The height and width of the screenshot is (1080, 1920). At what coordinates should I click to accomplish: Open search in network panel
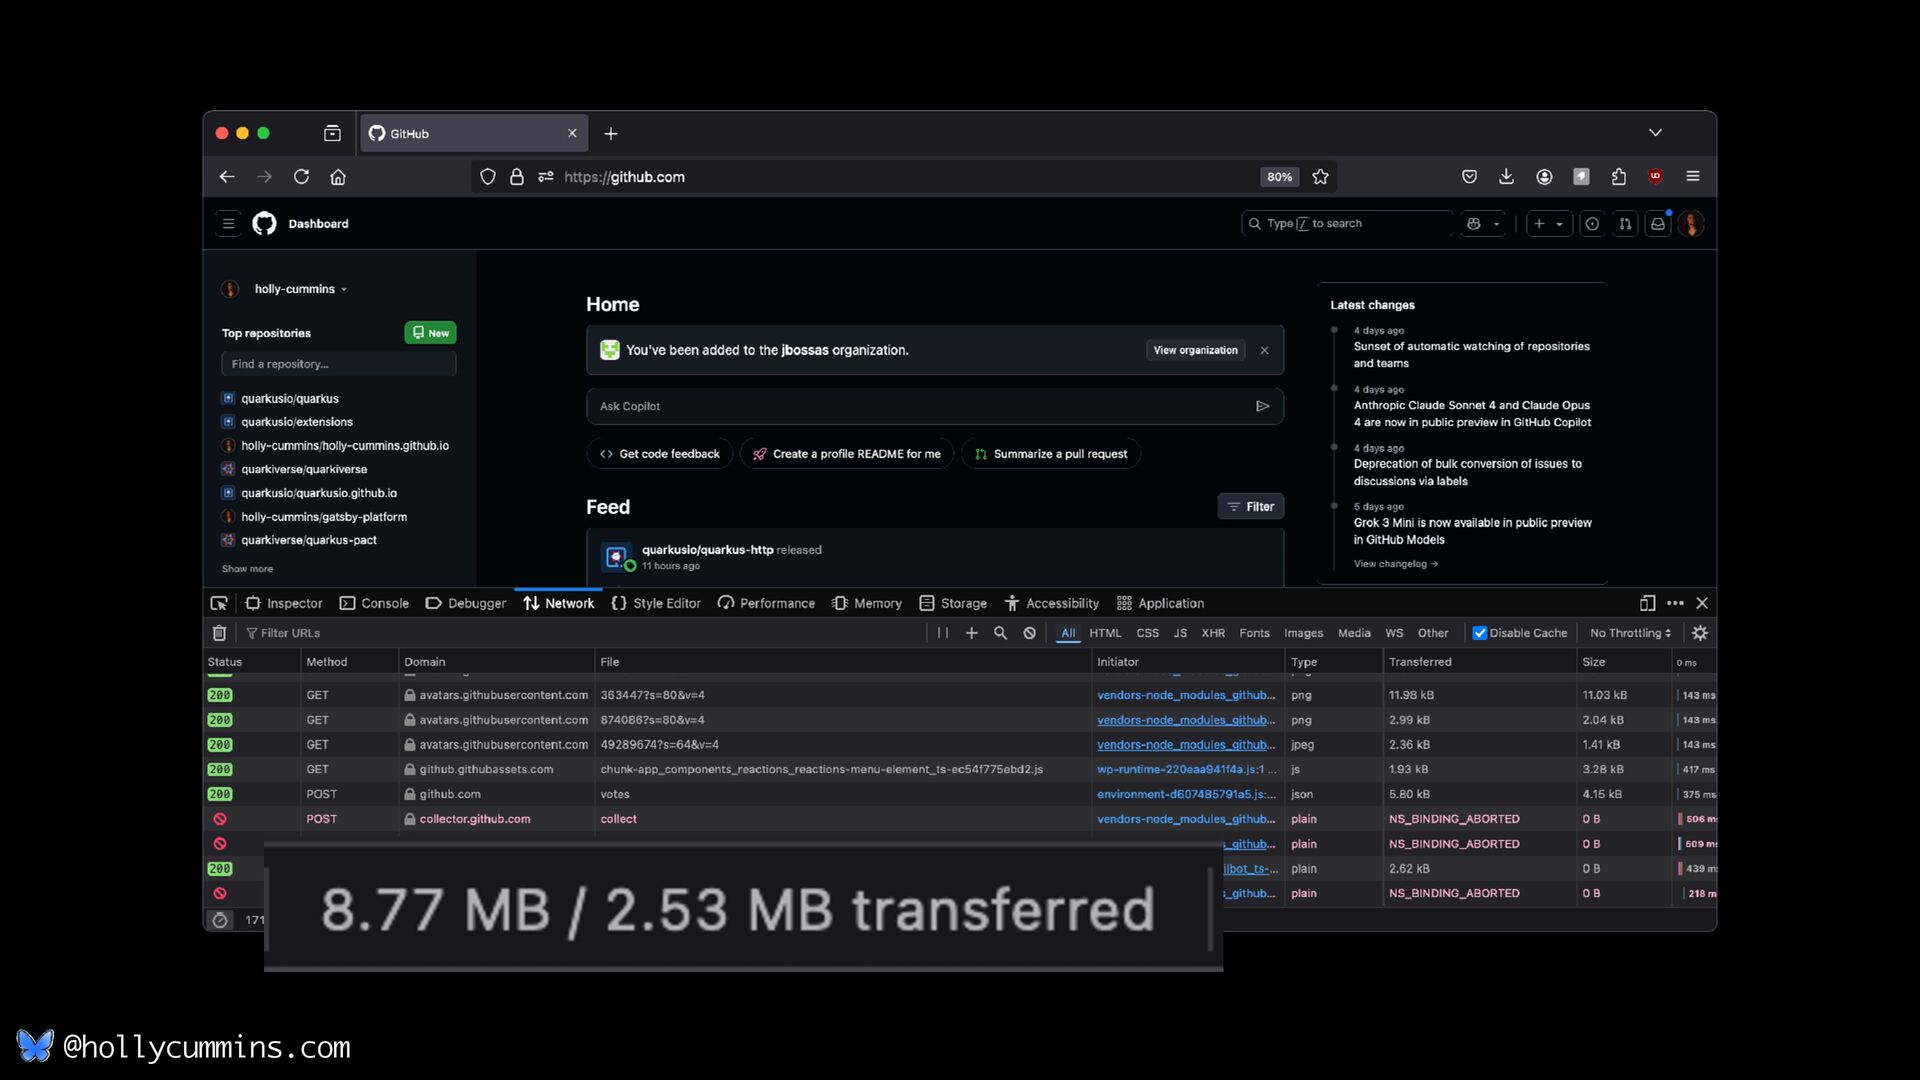(x=1000, y=633)
